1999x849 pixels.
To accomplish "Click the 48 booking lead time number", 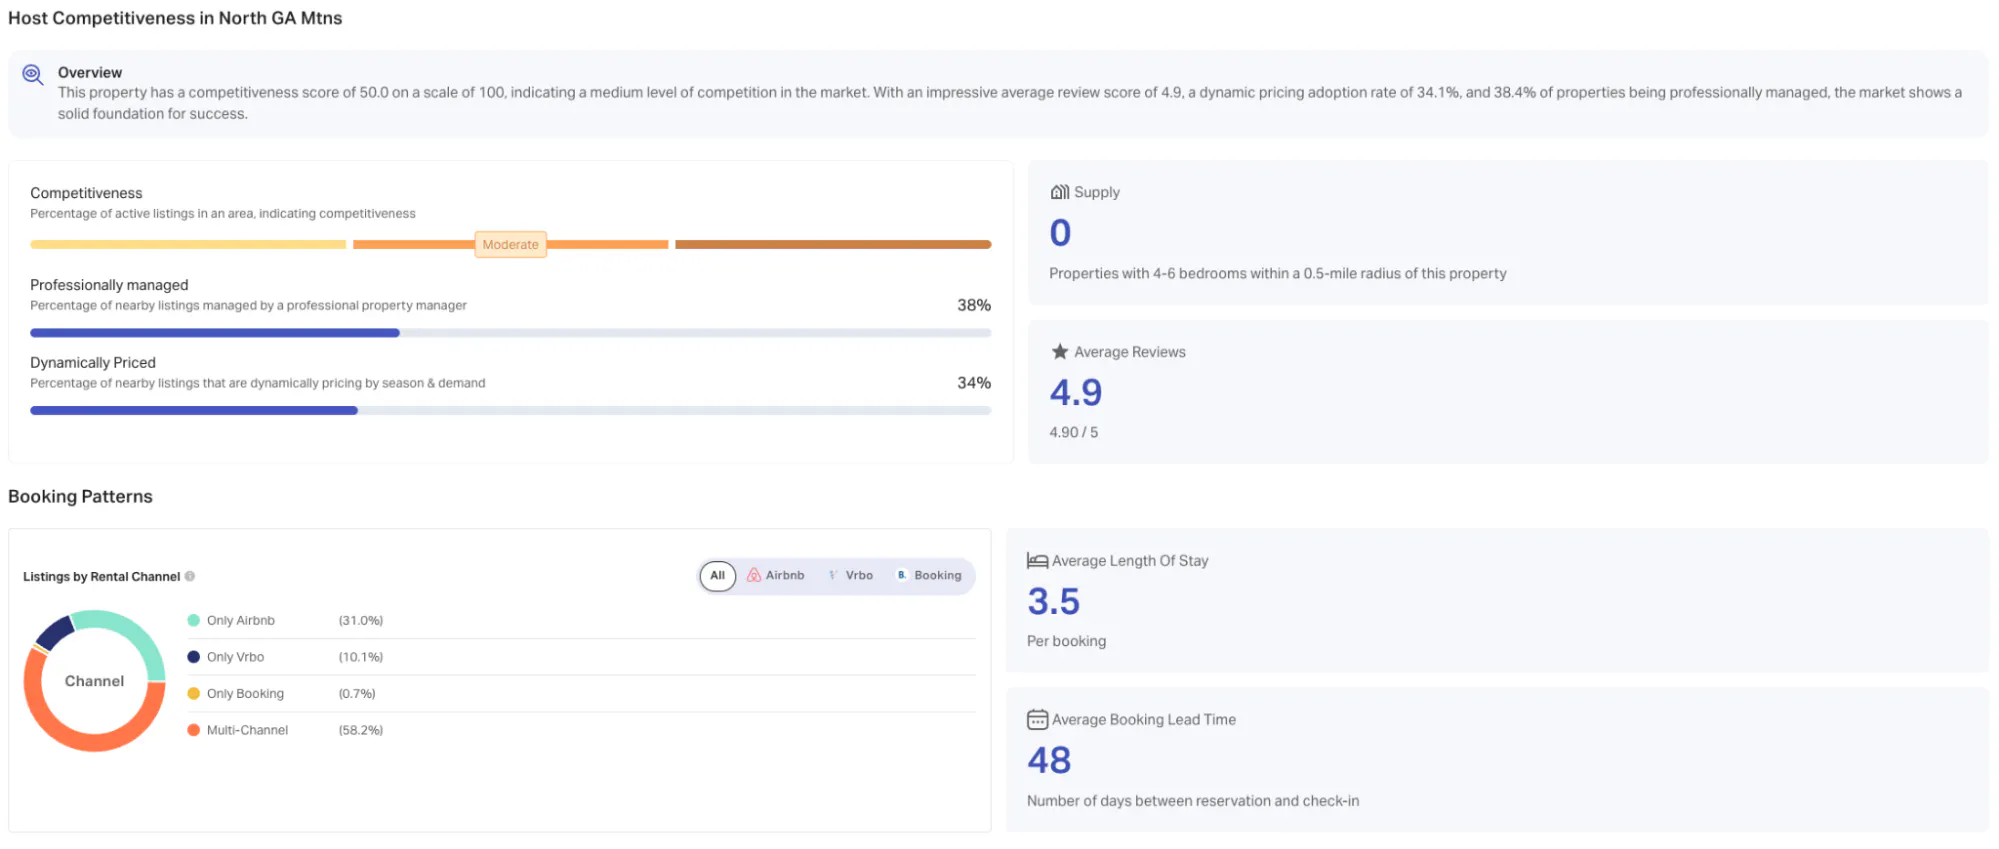I will coord(1049,760).
